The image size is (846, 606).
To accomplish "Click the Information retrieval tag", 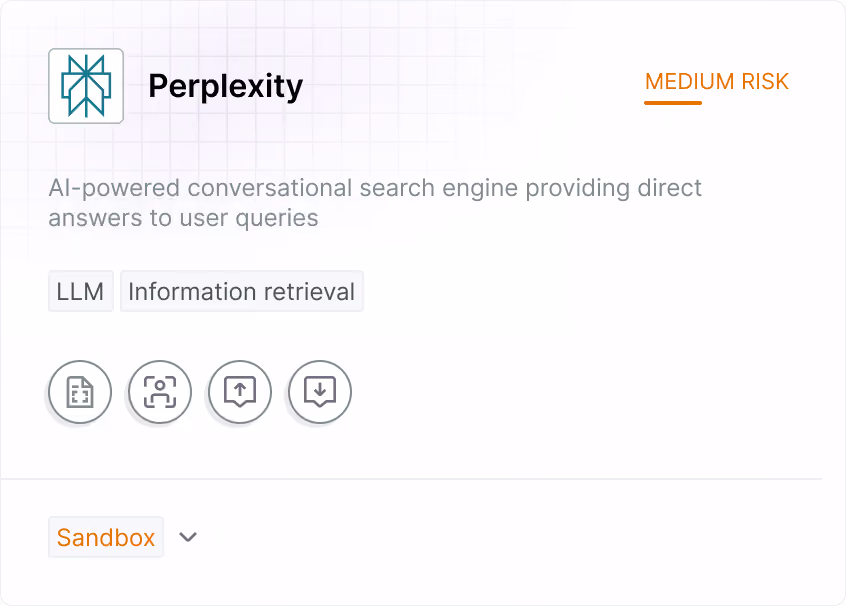I will (x=242, y=291).
